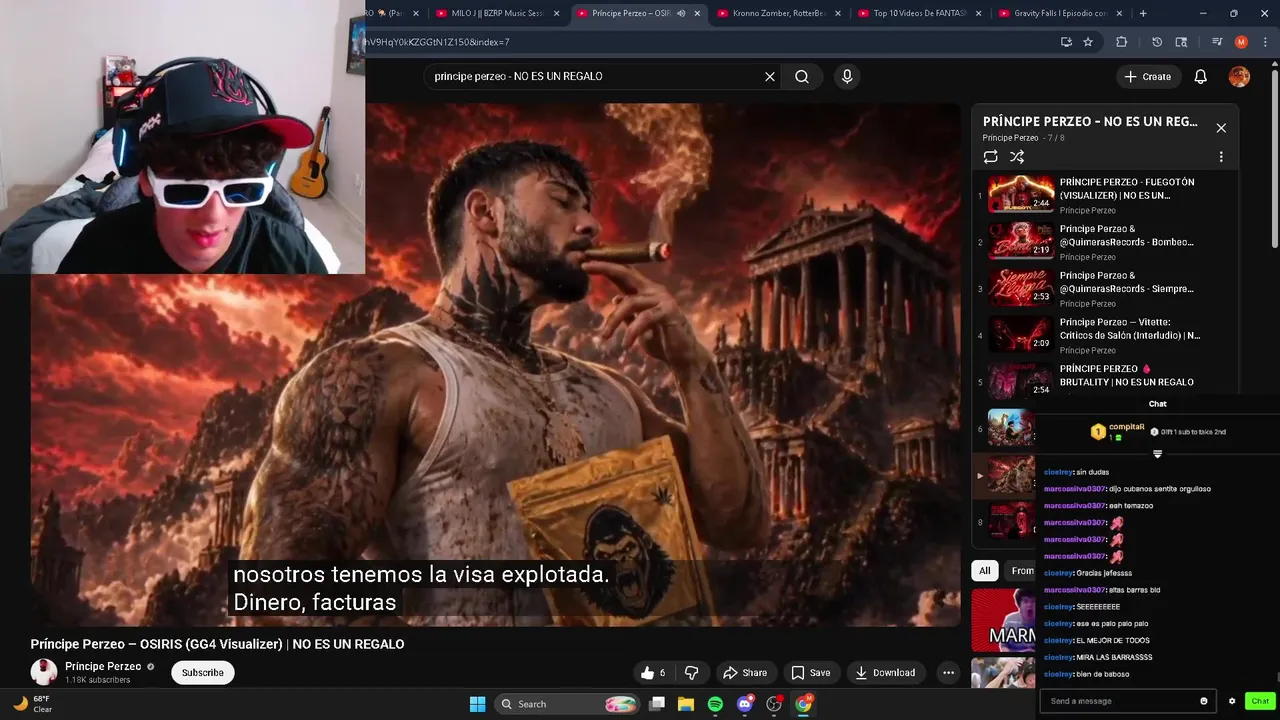The height and width of the screenshot is (720, 1280).
Task: Click the YouTube search magnifier button
Action: pos(802,76)
